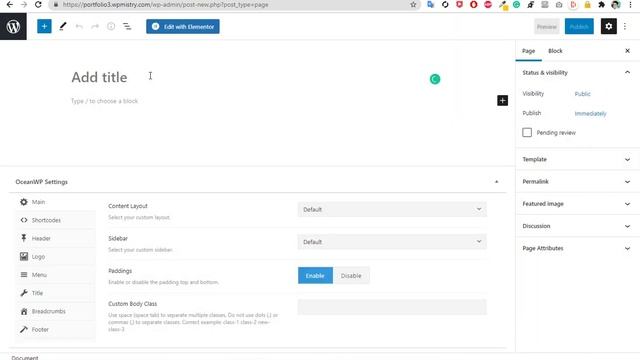Open Header tab in OceanWP Settings
This screenshot has width=640, height=360.
56,238
